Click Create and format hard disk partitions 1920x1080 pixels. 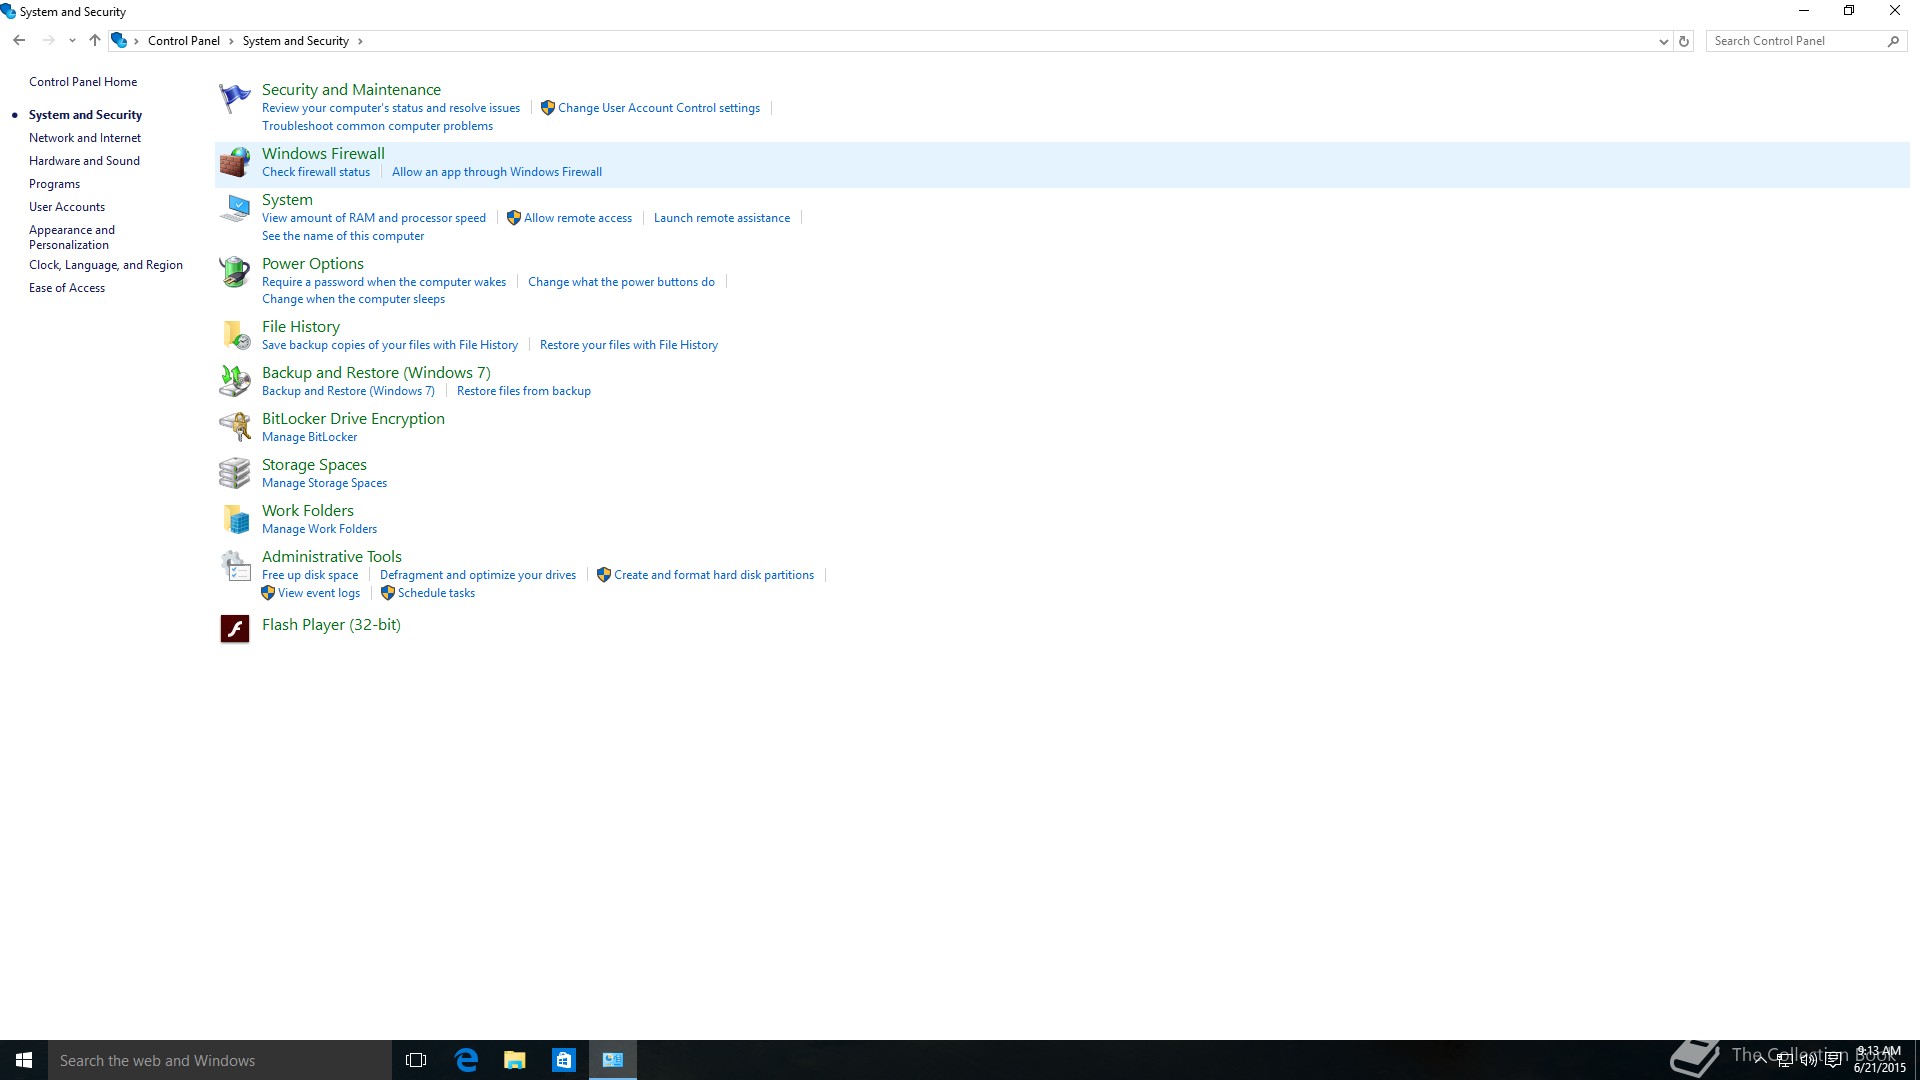[714, 575]
